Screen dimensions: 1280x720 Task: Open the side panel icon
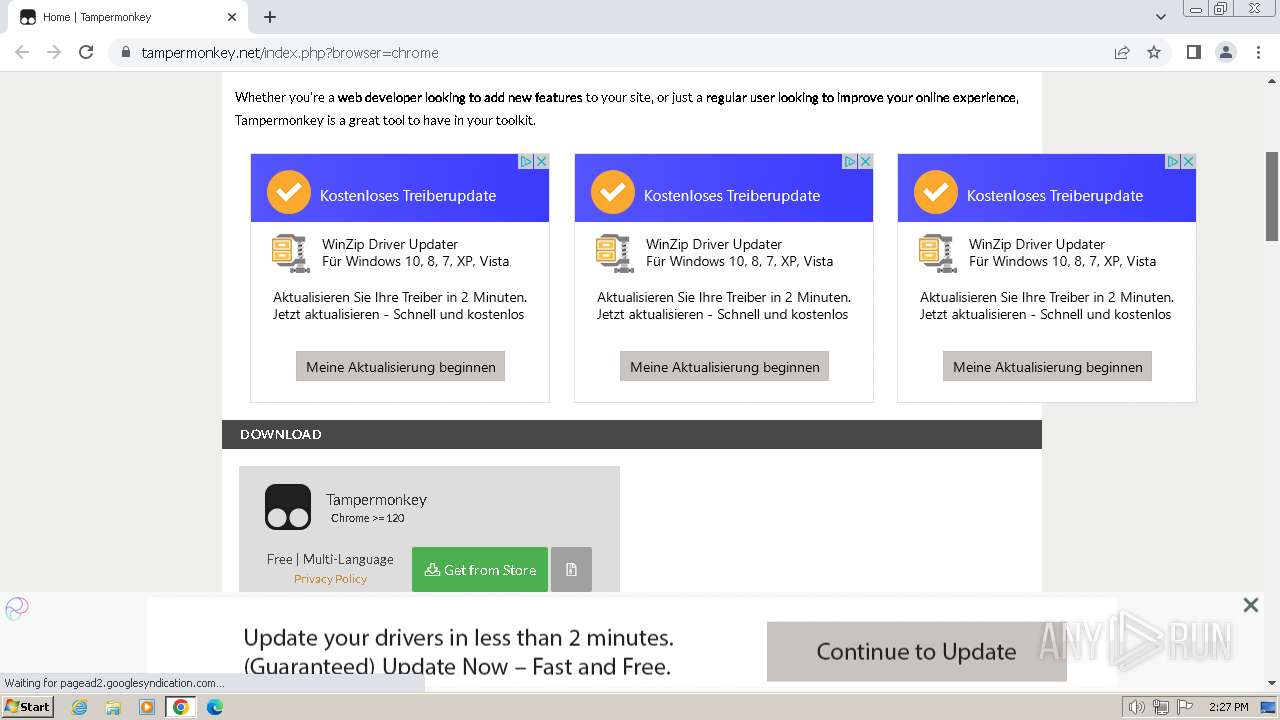(1193, 52)
